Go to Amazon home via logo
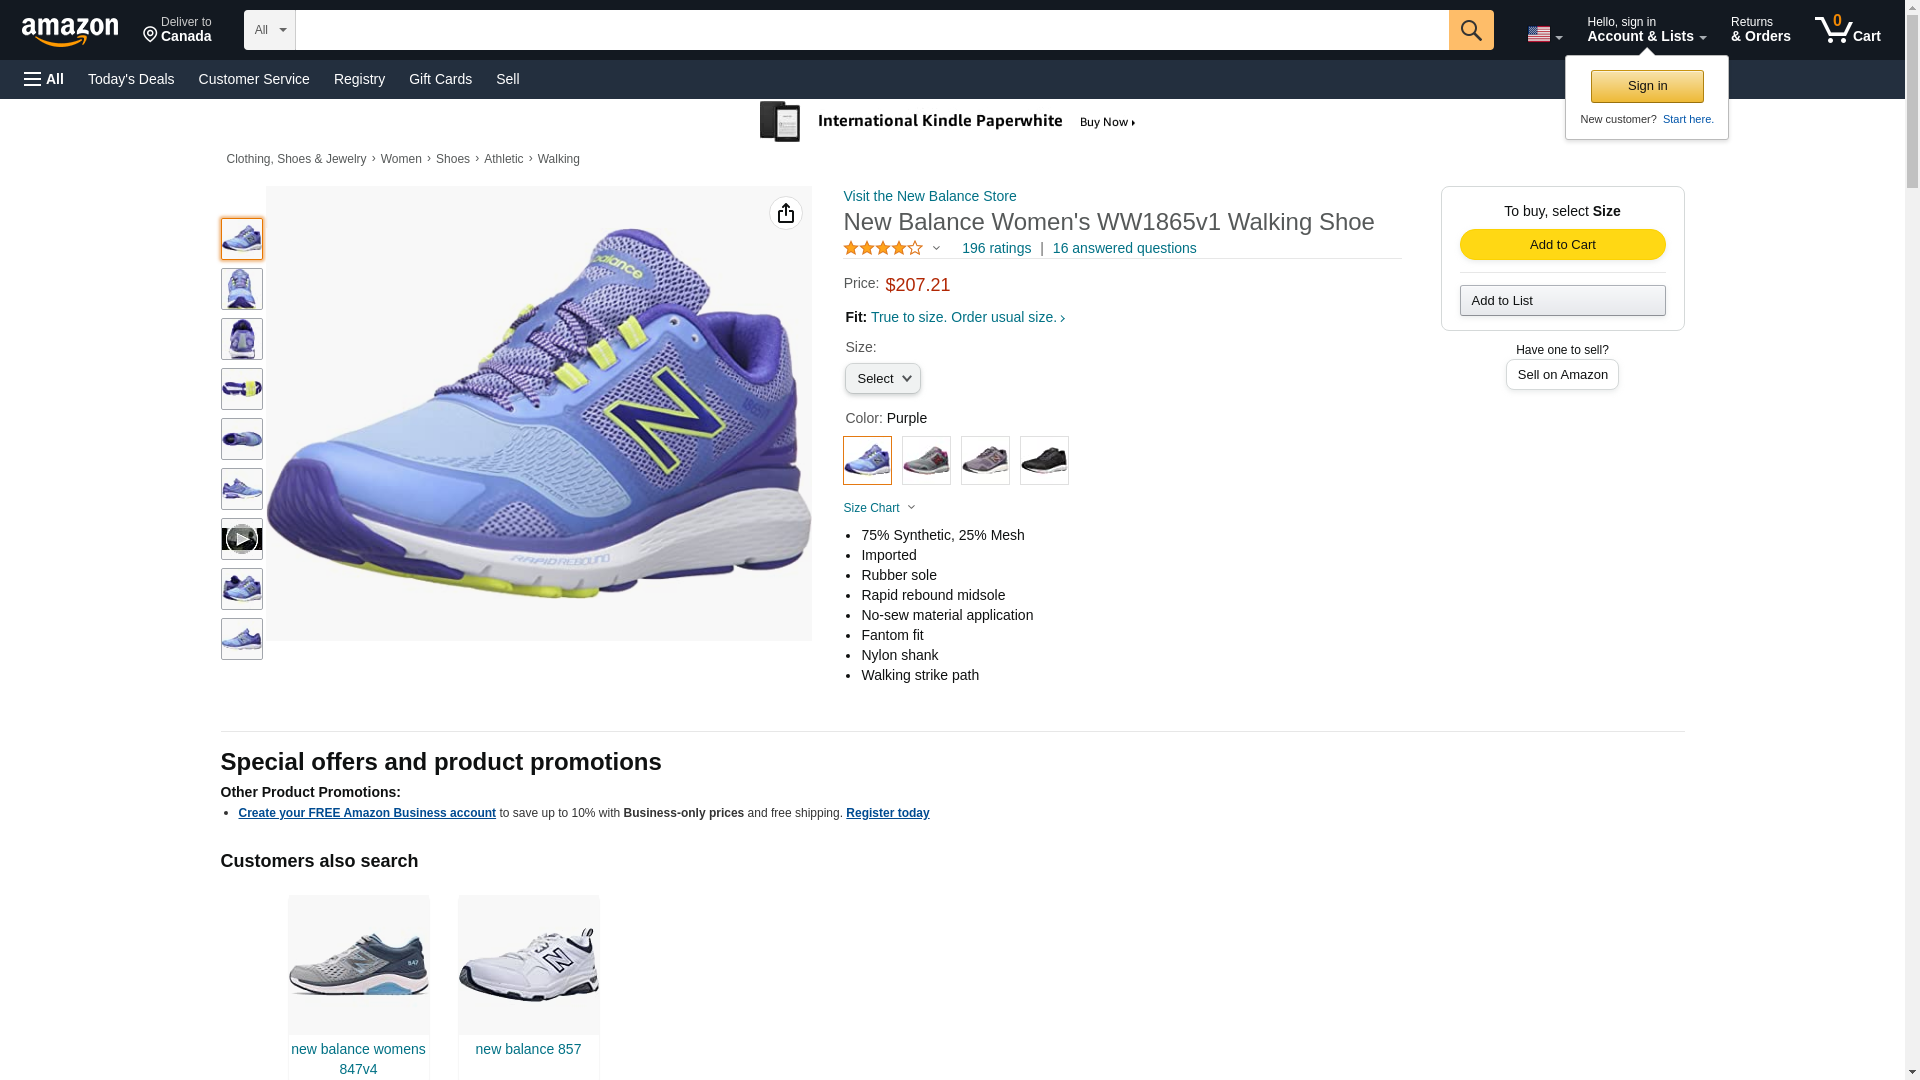Image resolution: width=1920 pixels, height=1080 pixels. (x=70, y=31)
